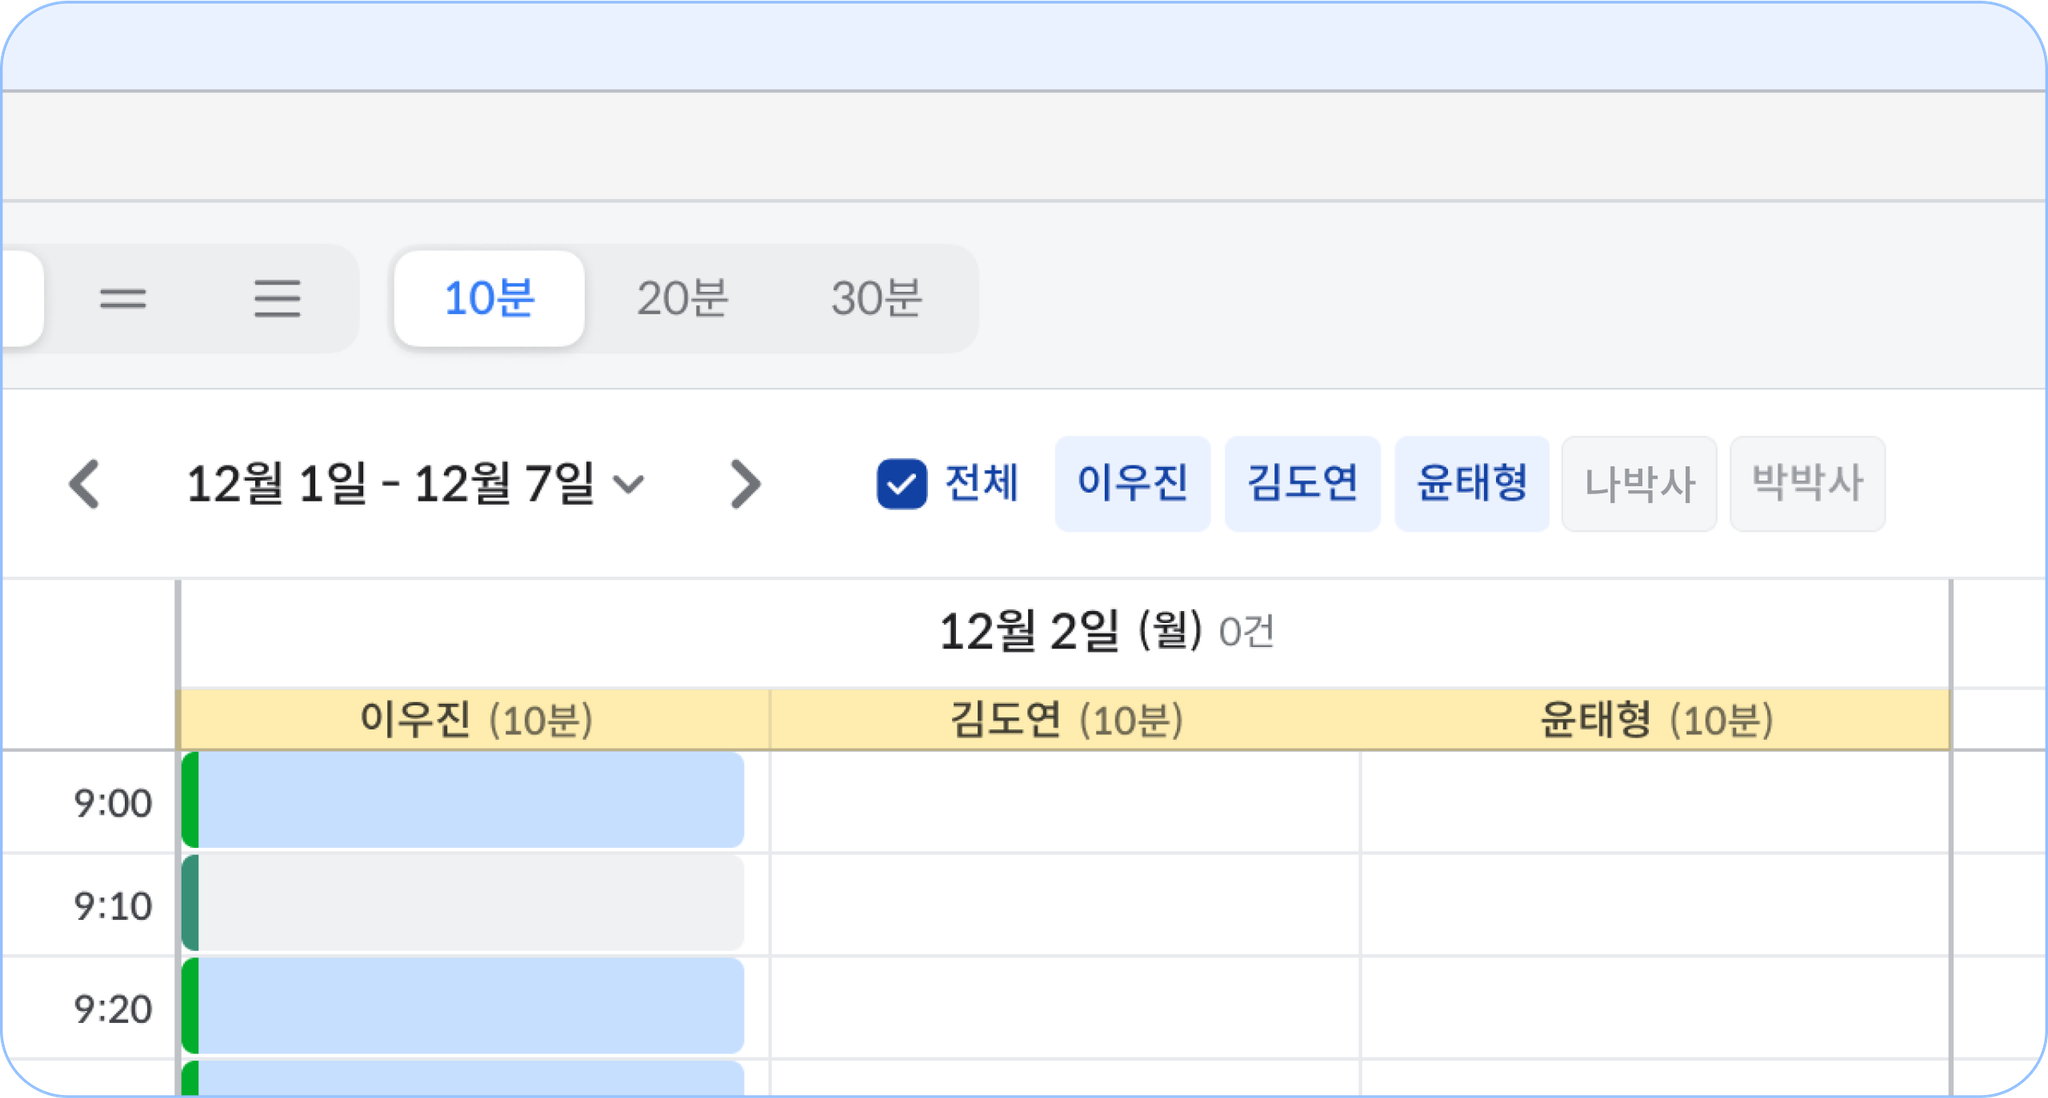The height and width of the screenshot is (1098, 2048).
Task: Toggle doctor filter 윤태형
Action: coord(1472,484)
